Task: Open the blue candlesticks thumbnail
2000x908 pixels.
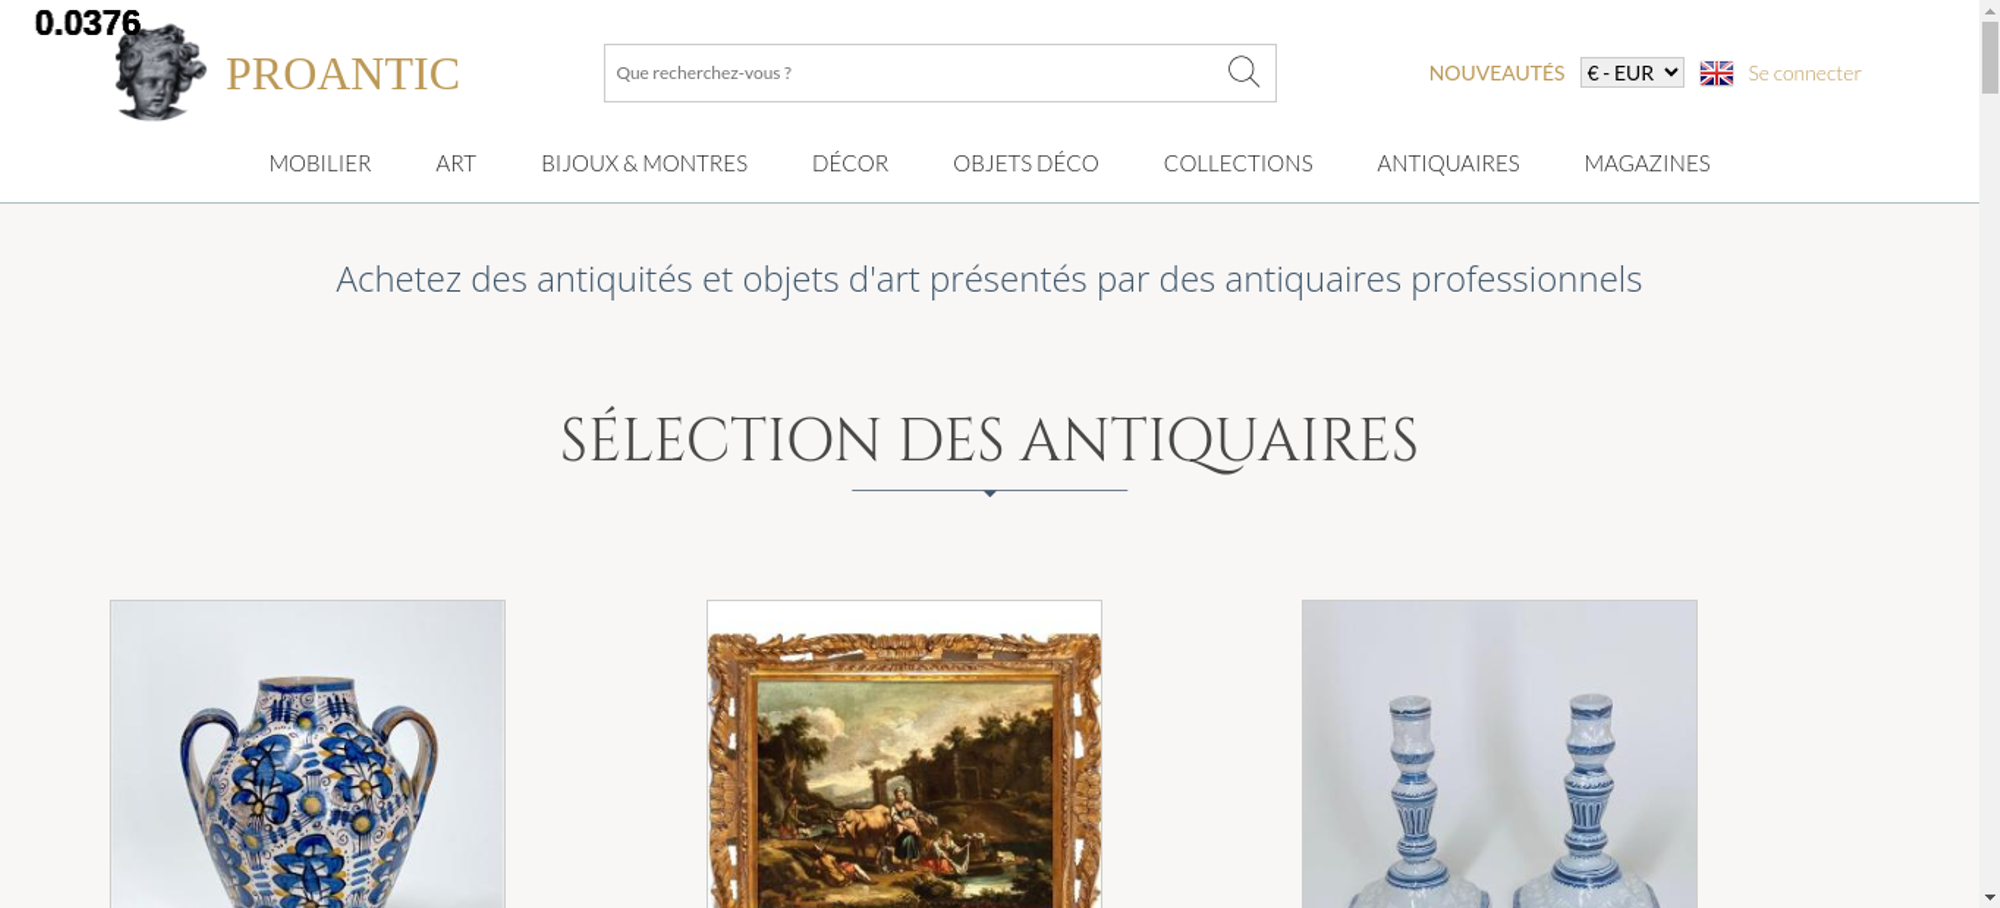Action: click(1499, 754)
